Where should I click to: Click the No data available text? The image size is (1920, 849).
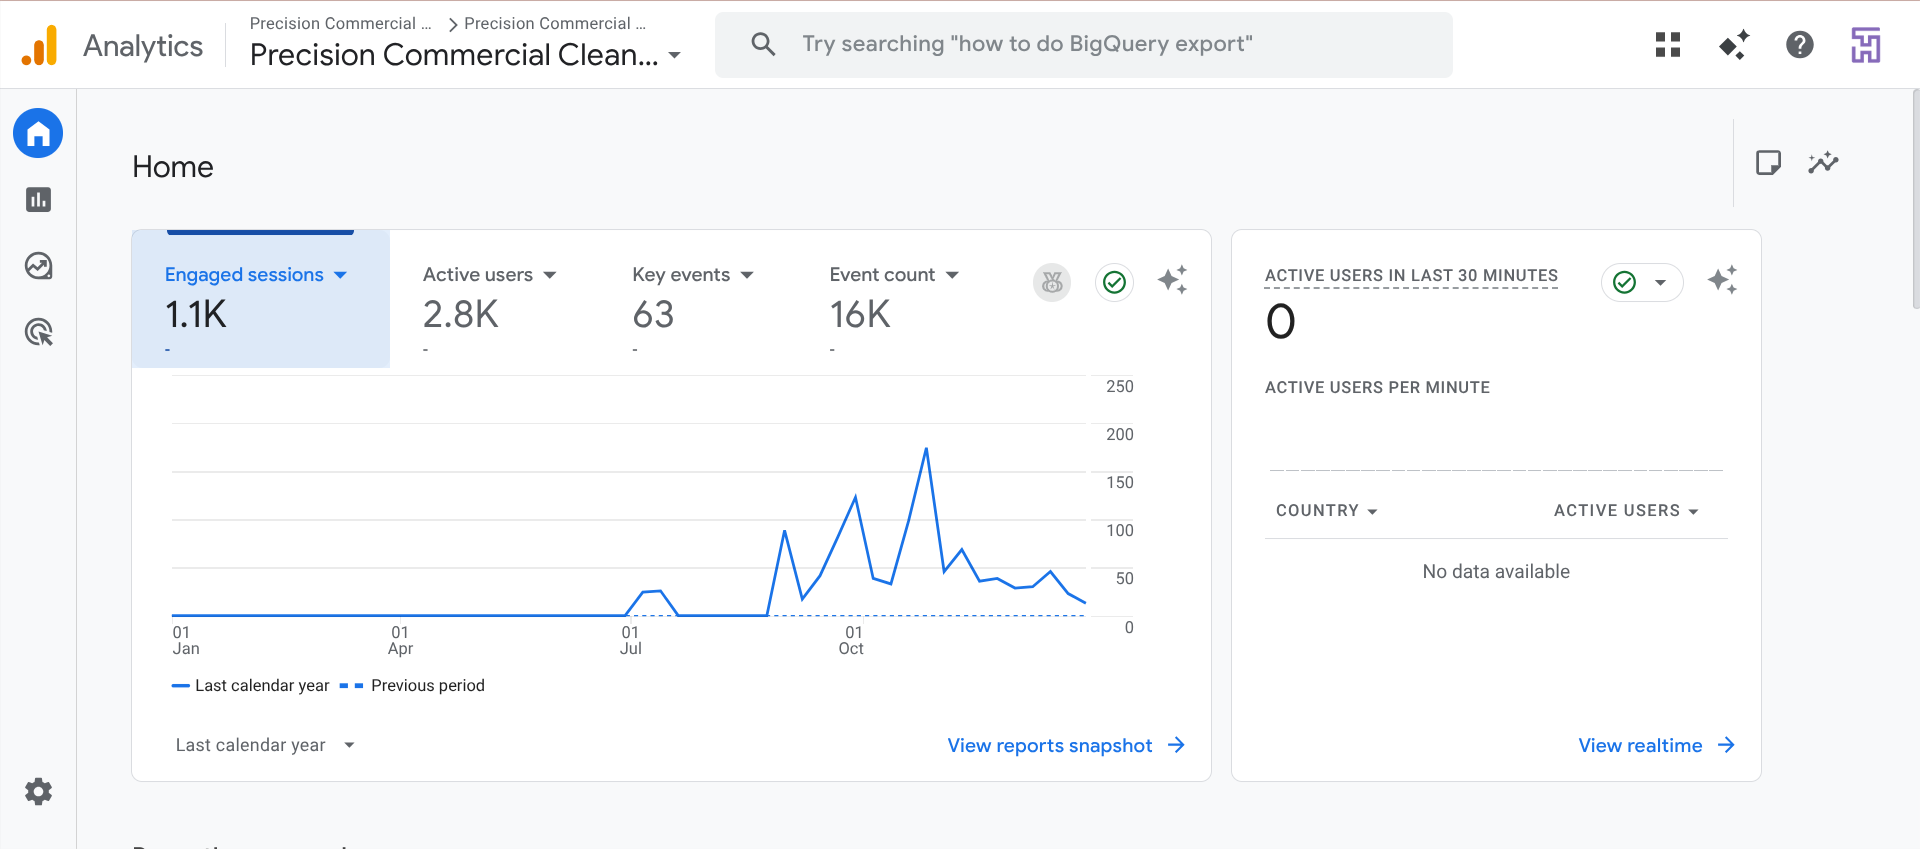(1496, 572)
